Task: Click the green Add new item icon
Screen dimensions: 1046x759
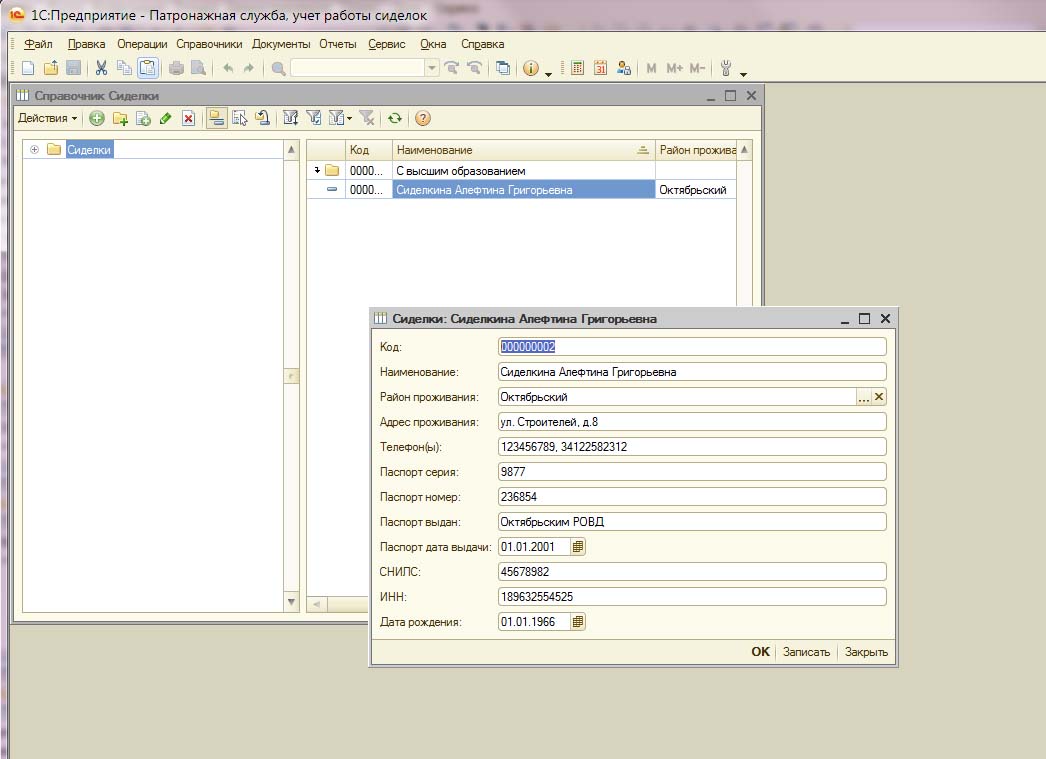Action: (97, 118)
